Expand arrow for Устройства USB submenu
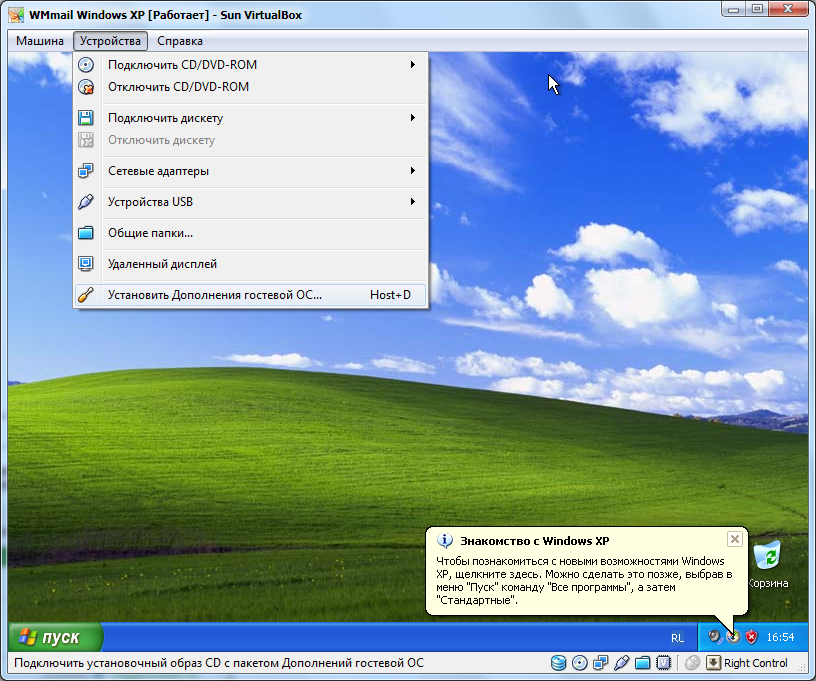 point(413,202)
